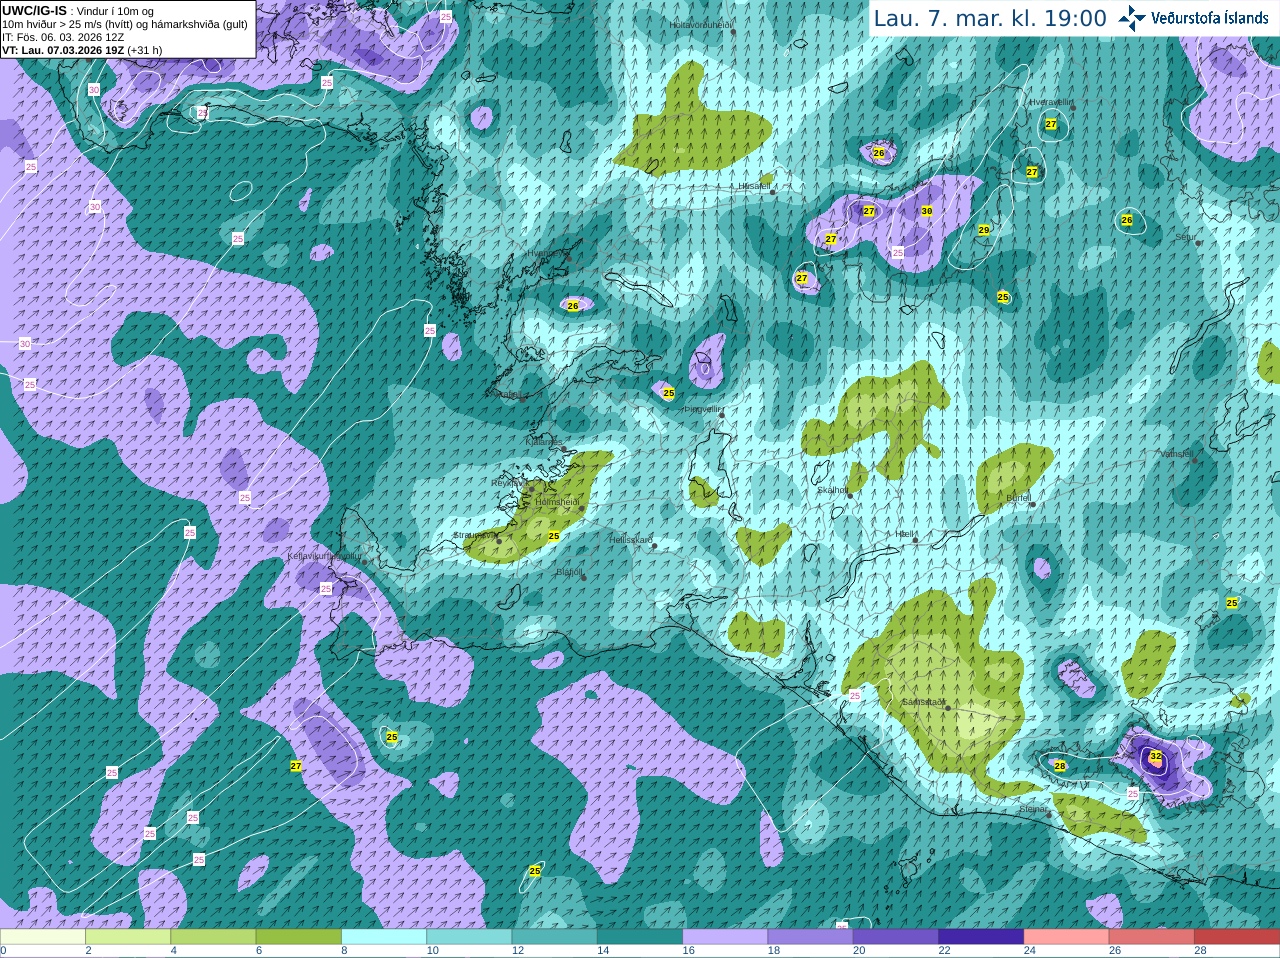This screenshot has width=1280, height=958.
Task: Click the Keflavíkurflugvöllur airport label
Action: pyautogui.click(x=324, y=555)
